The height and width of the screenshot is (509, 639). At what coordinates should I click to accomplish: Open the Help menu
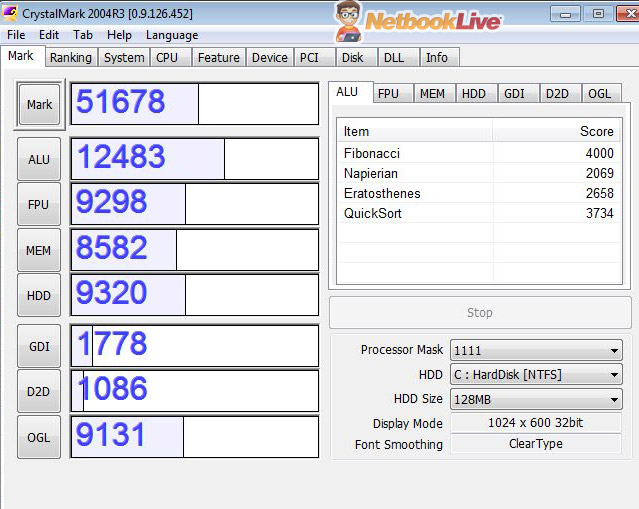[119, 35]
